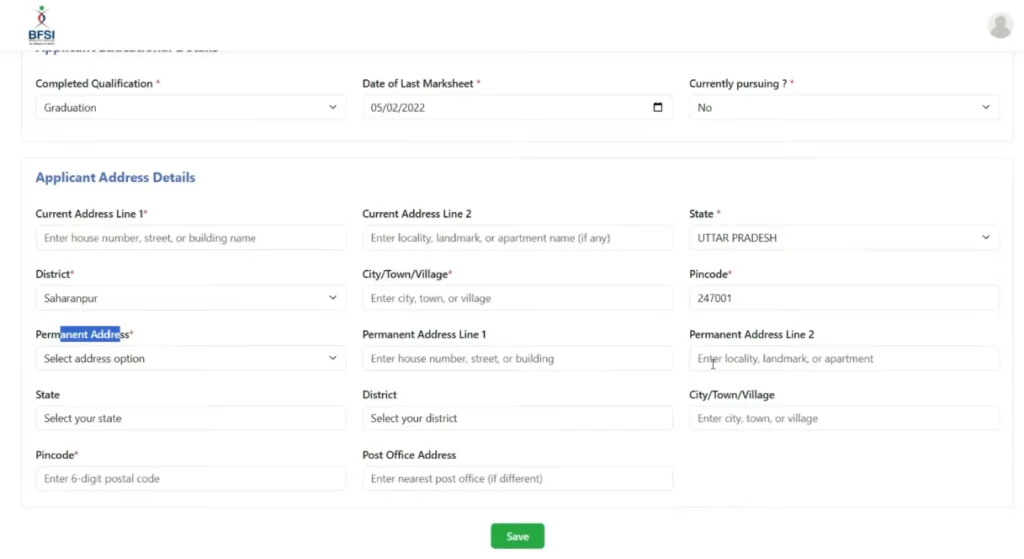Open the user profile avatar
The width and height of the screenshot is (1024, 559).
pos(1000,26)
